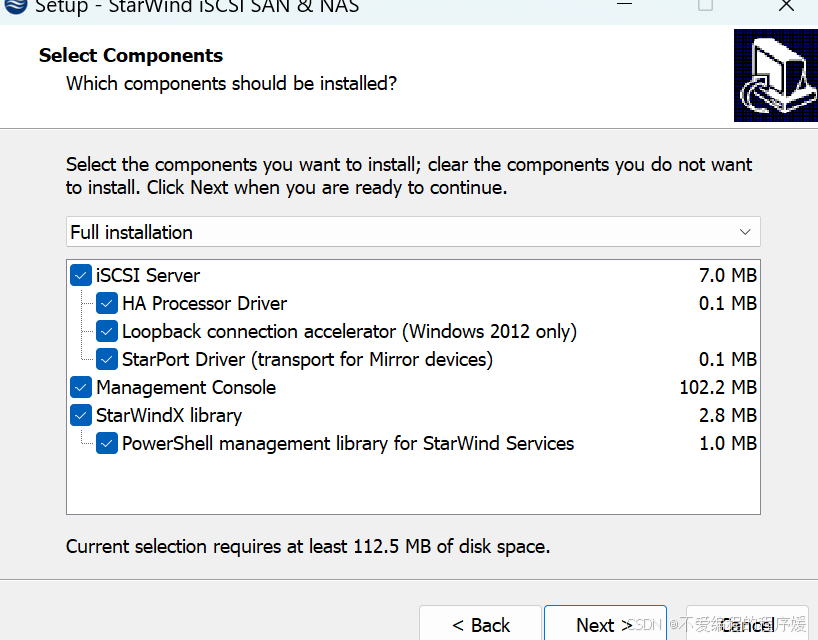
Task: Toggle the HA Processor Driver checkbox
Action: (107, 303)
